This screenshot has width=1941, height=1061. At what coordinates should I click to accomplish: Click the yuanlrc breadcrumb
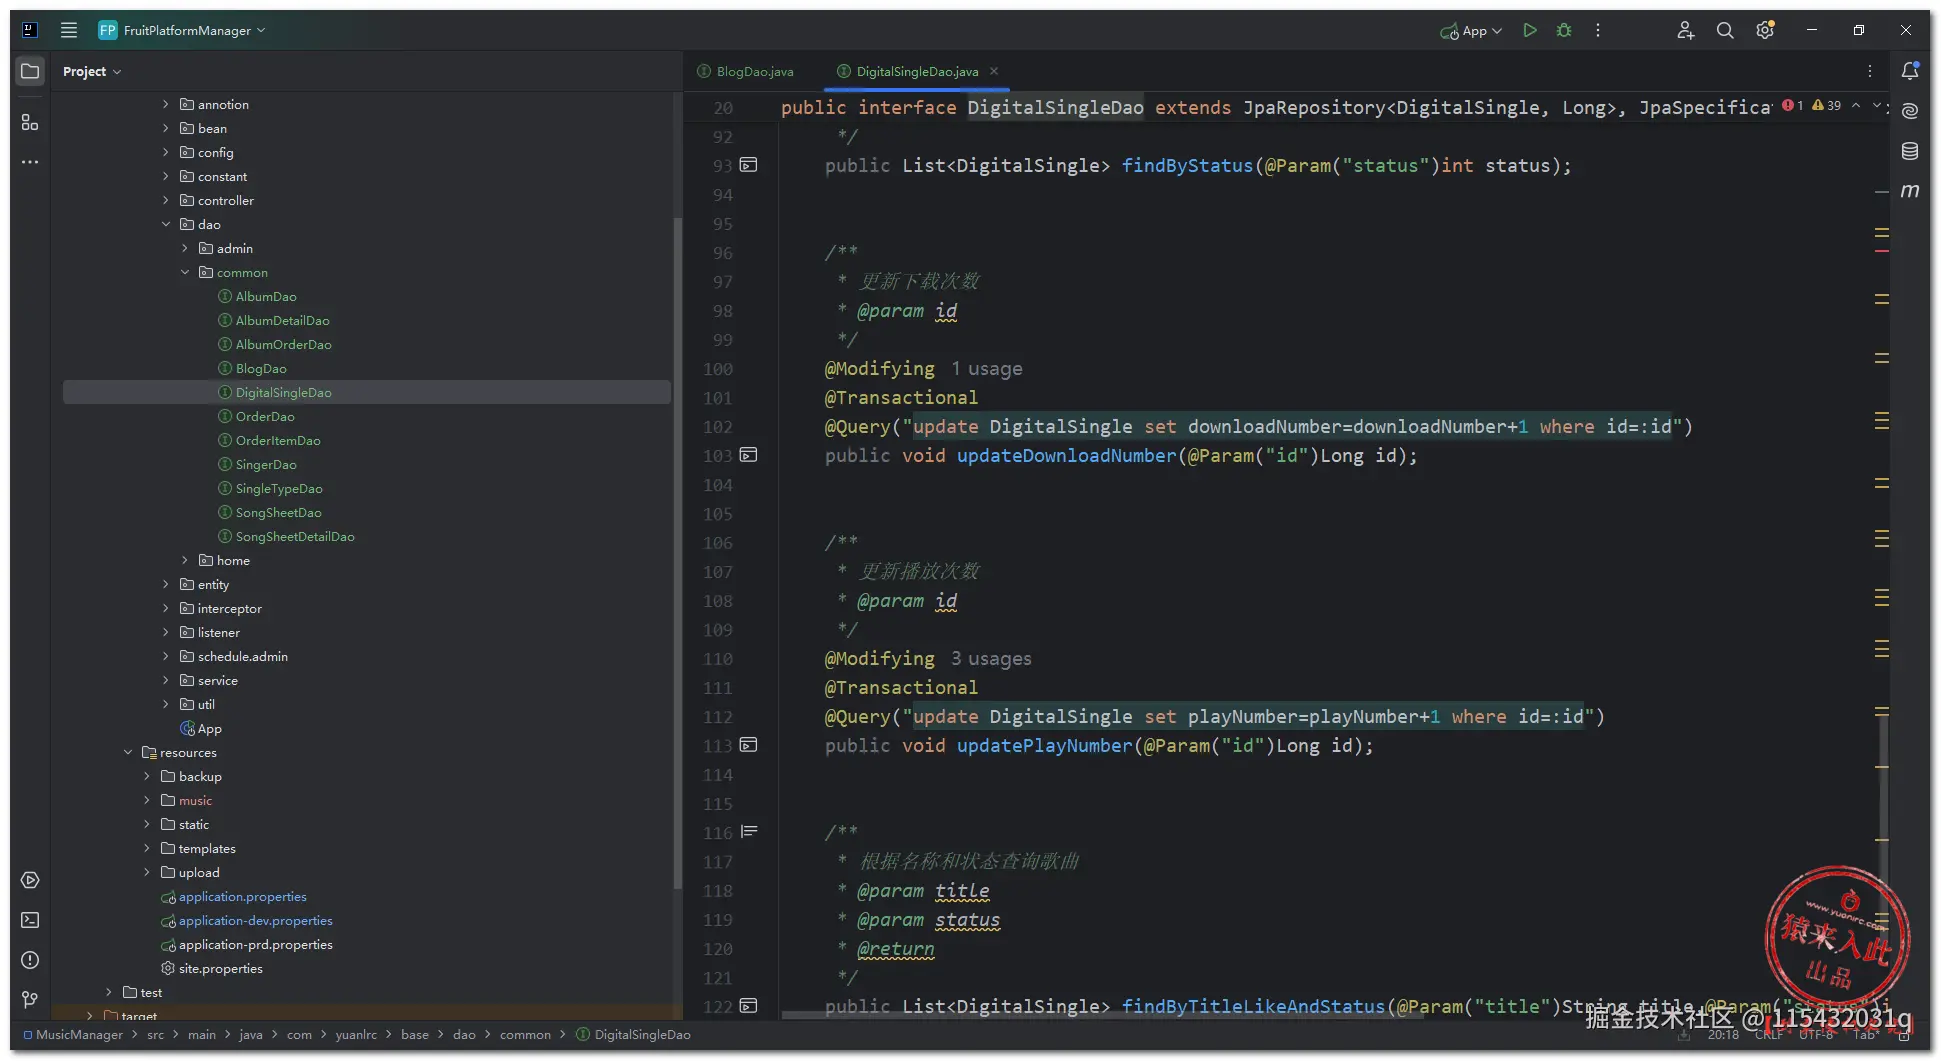click(356, 1034)
